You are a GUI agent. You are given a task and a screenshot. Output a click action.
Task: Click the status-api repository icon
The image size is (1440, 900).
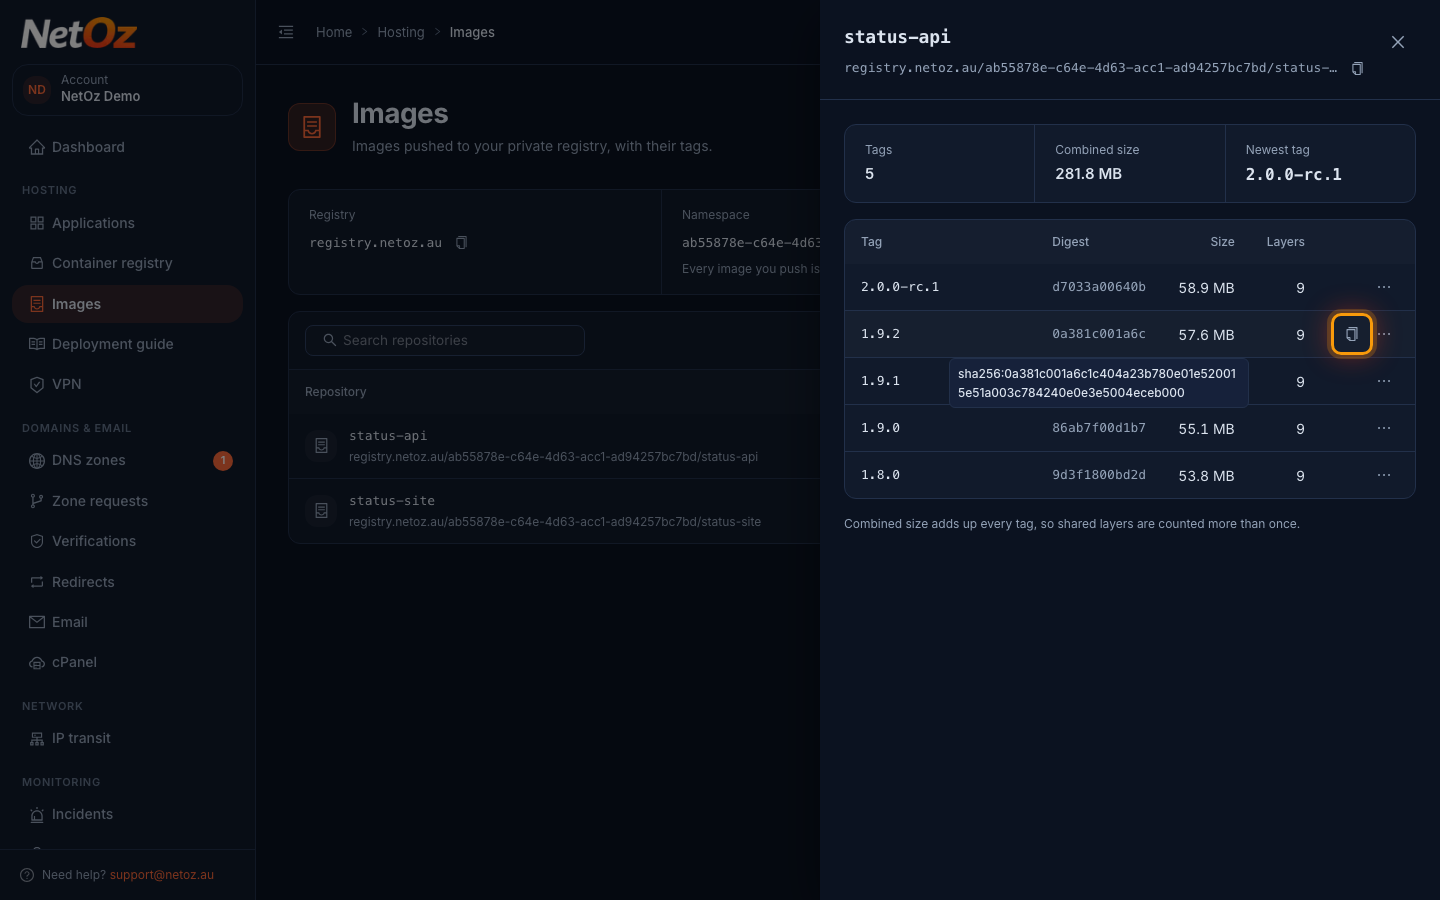point(321,446)
